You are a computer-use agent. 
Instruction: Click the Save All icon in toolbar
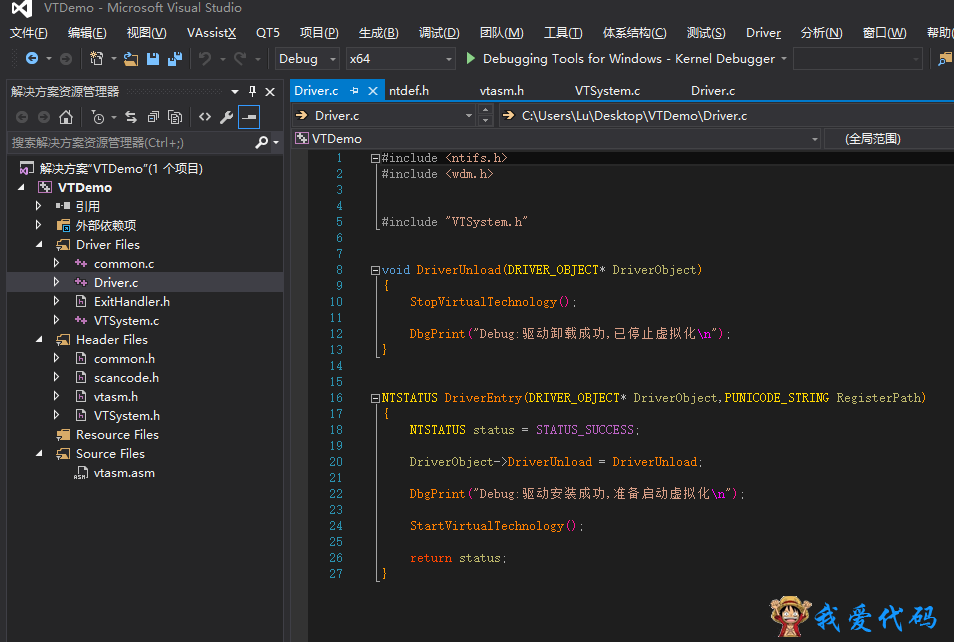pos(175,58)
